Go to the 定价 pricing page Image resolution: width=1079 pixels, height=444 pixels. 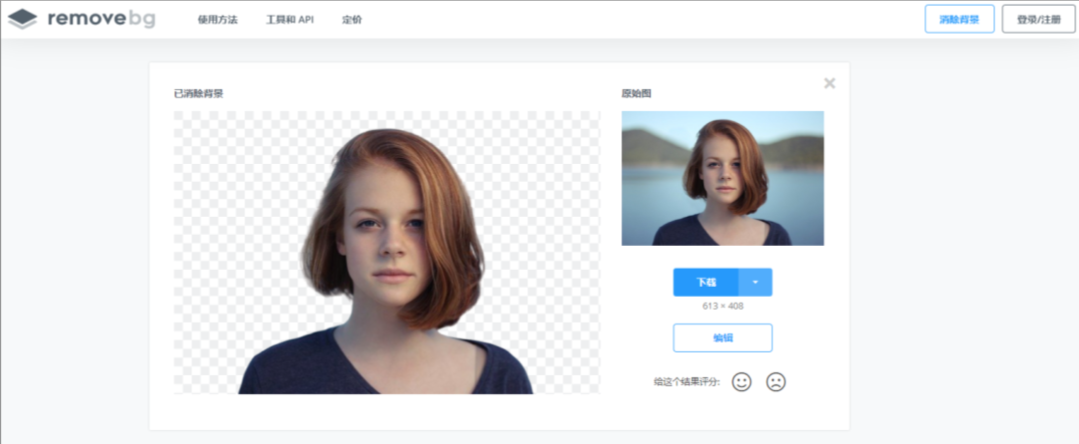352,20
